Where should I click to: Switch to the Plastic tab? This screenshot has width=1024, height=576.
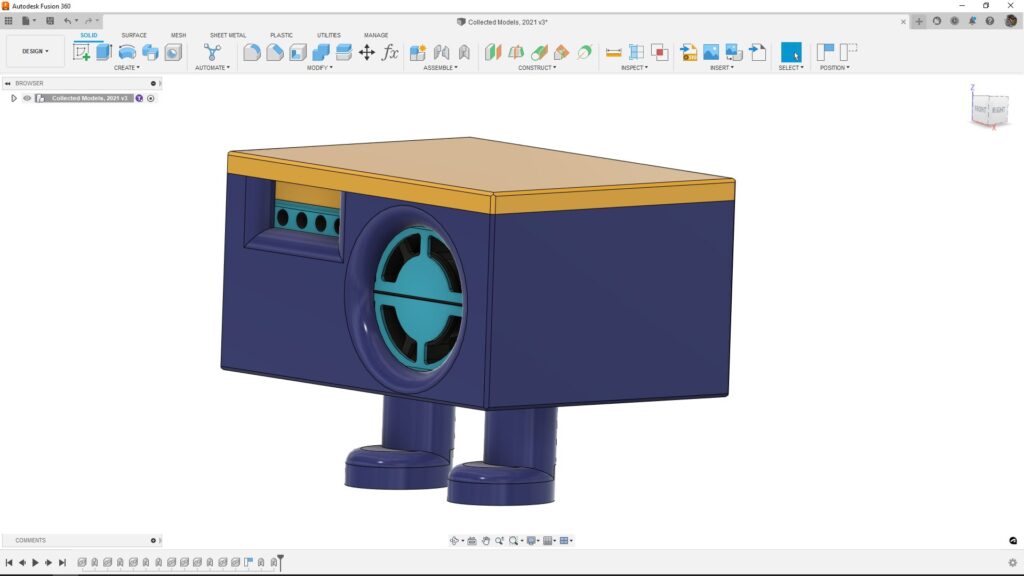(x=281, y=35)
